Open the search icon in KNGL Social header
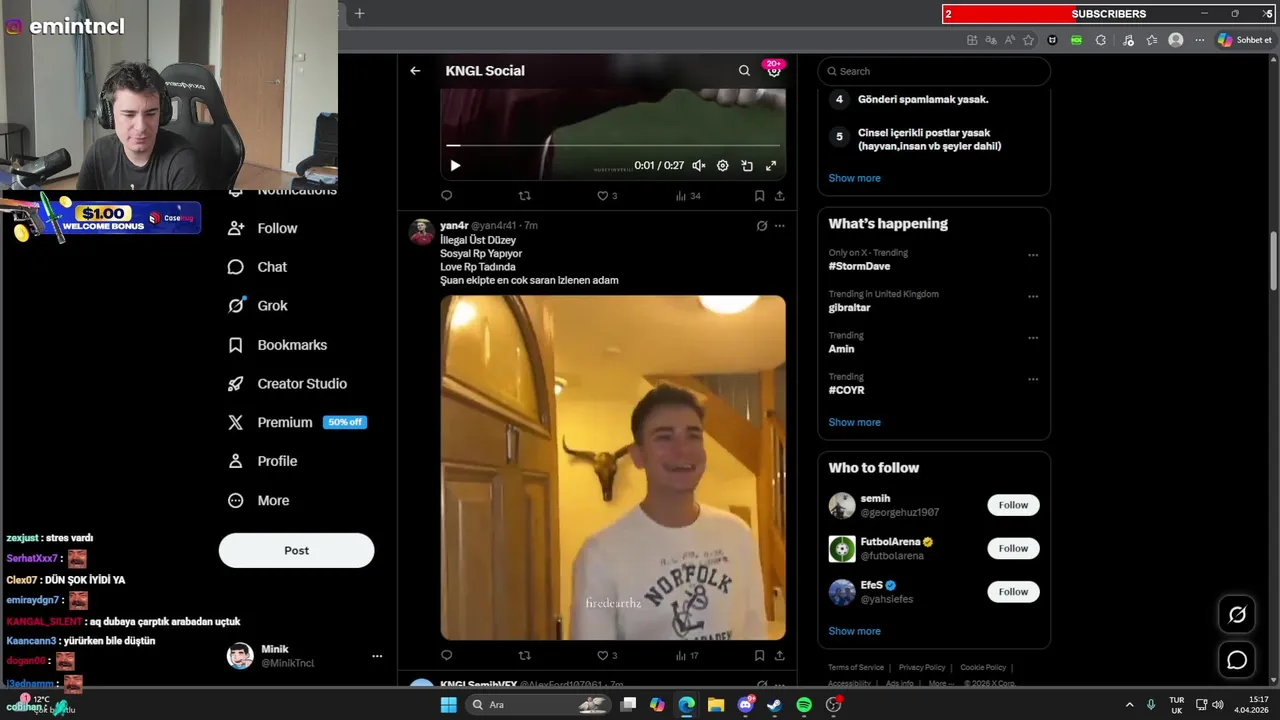This screenshot has height=720, width=1280. pos(744,71)
